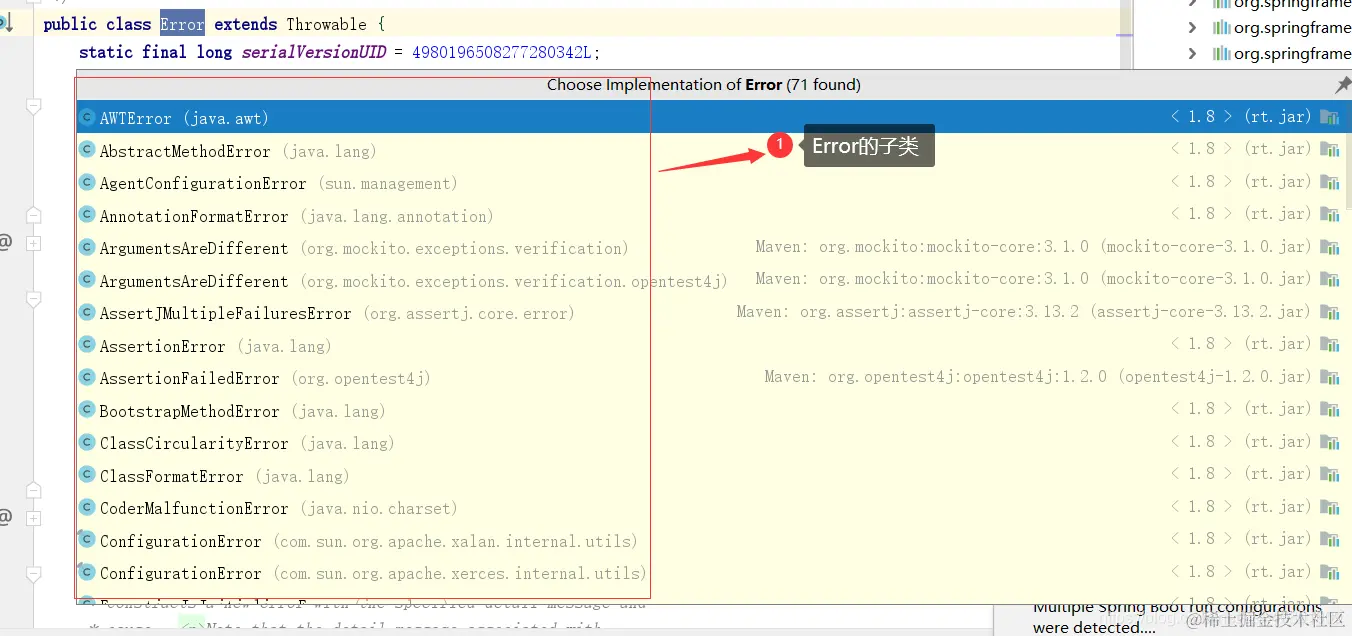
Task: Click the library icon on CoderMalfunctionError row
Action: pos(1329,507)
